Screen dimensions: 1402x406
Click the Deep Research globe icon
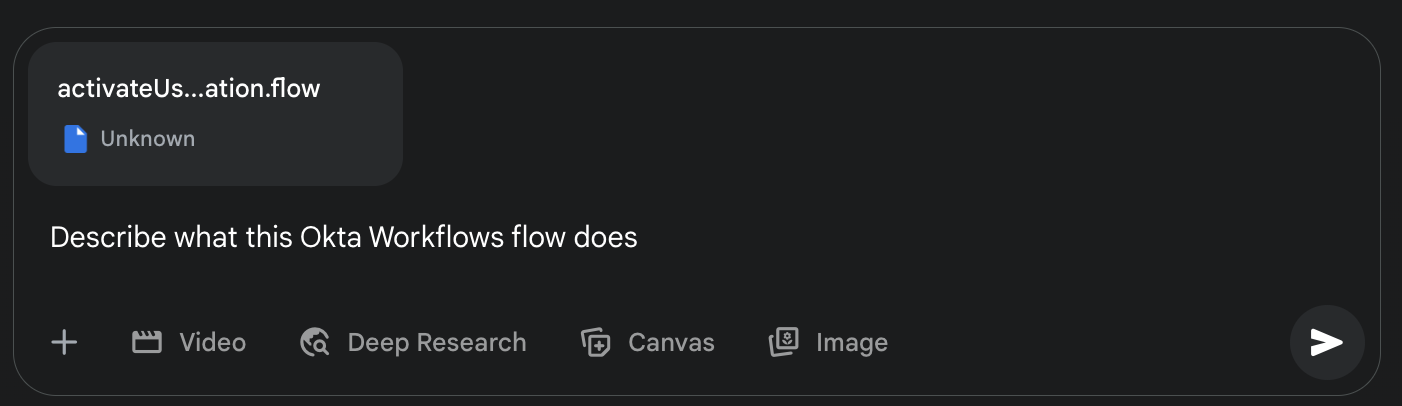[x=315, y=343]
